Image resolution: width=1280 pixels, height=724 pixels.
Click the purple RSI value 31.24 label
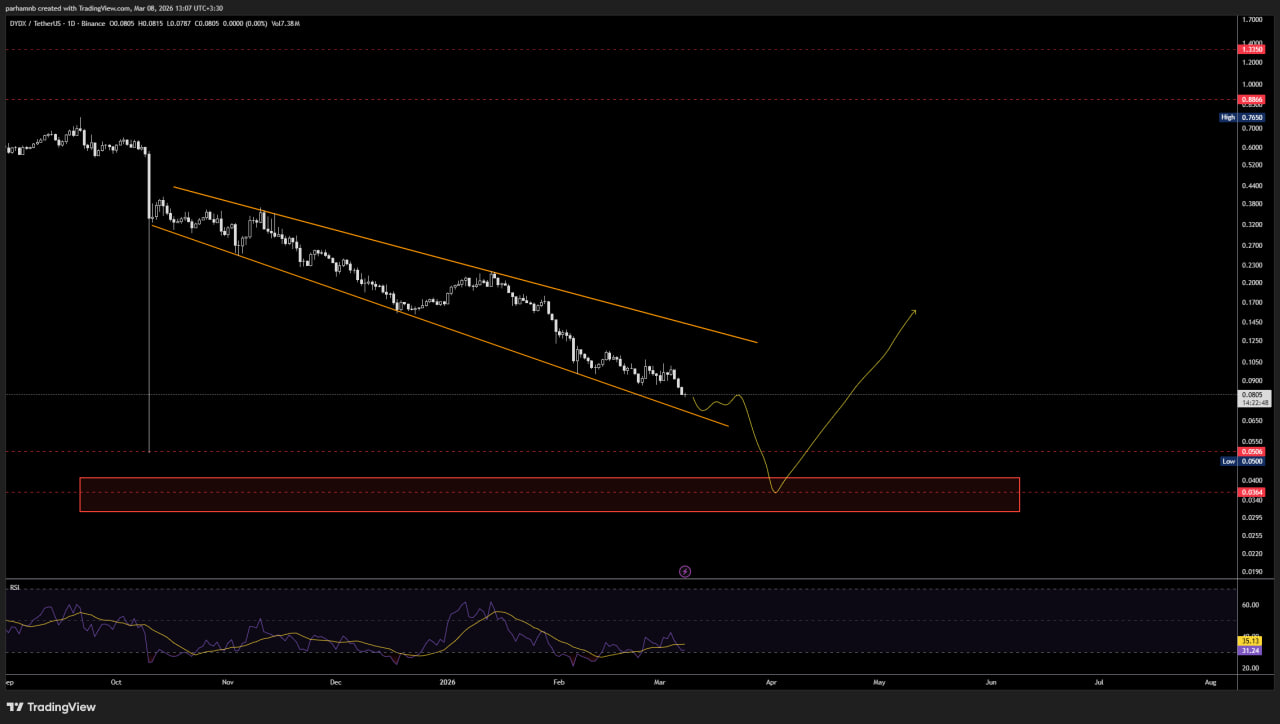pyautogui.click(x=1250, y=650)
